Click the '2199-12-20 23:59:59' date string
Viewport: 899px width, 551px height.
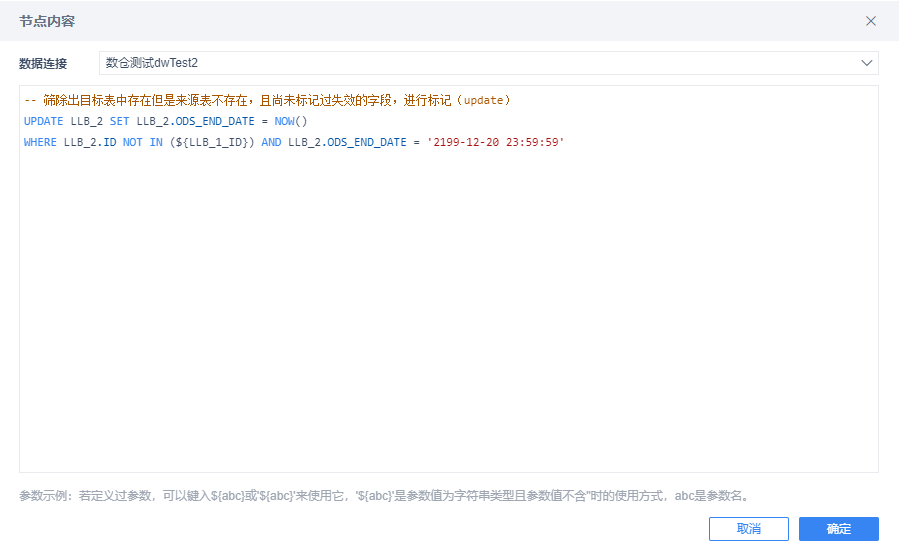(496, 142)
